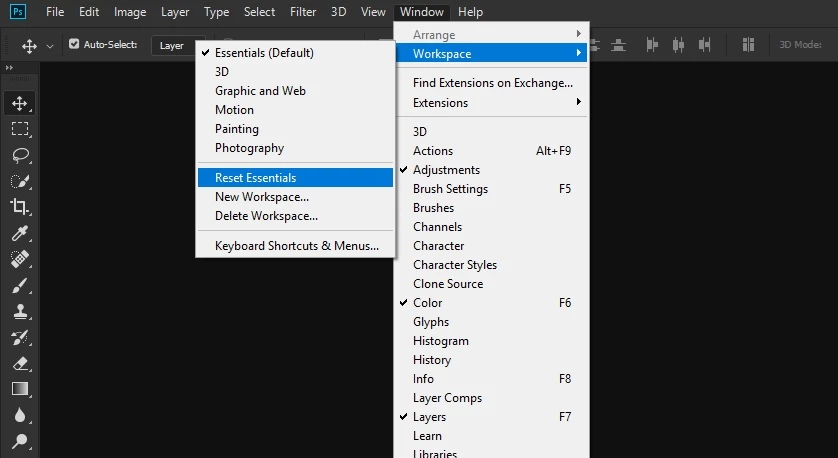Select the Clone Stamp tool

point(20,311)
